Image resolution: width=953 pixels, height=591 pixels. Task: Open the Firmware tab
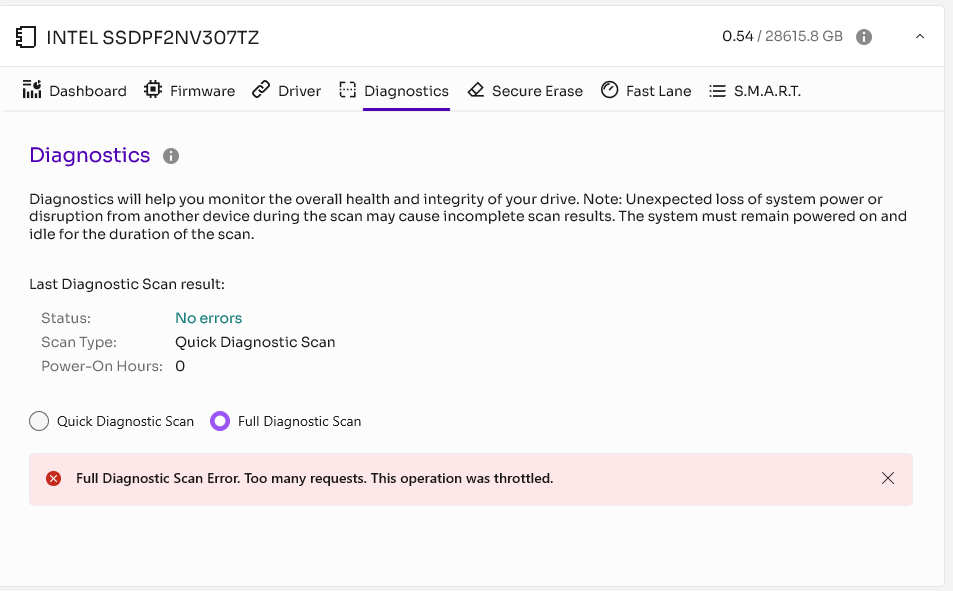click(x=202, y=91)
